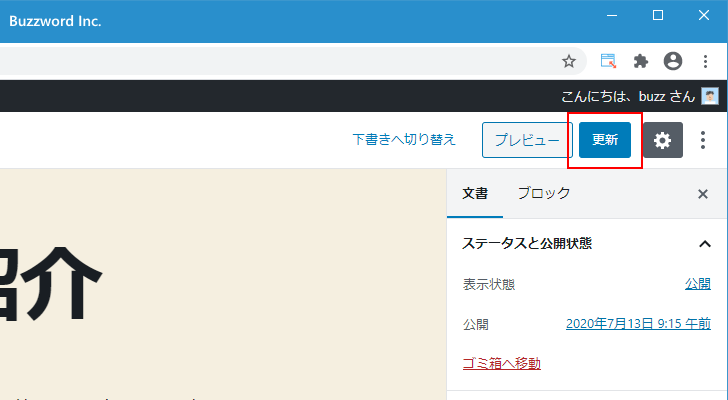
Task: Open the Chrome extensions puzzle icon
Action: pyautogui.click(x=641, y=61)
